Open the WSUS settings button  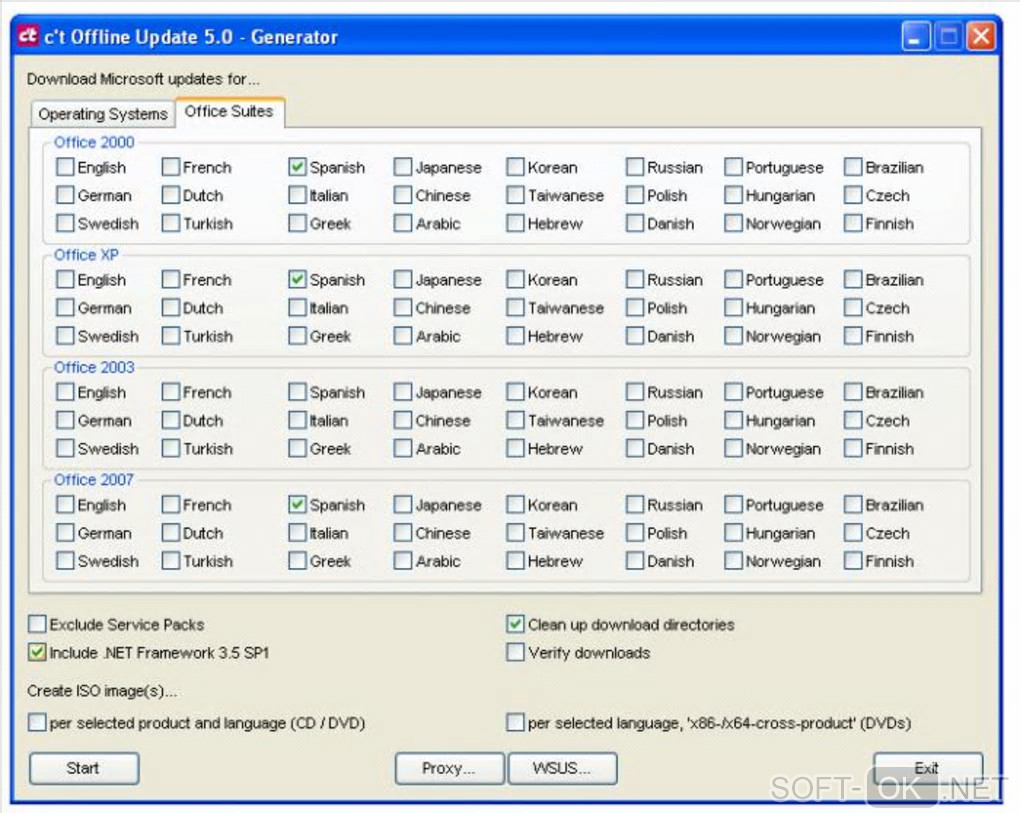[x=562, y=768]
